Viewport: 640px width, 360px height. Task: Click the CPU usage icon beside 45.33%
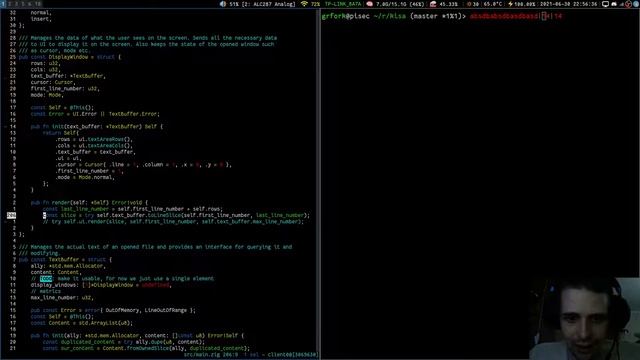[433, 4]
